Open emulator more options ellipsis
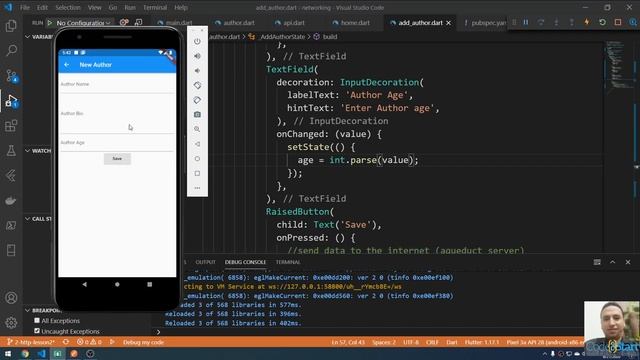The height and width of the screenshot is (360, 640). [x=197, y=188]
